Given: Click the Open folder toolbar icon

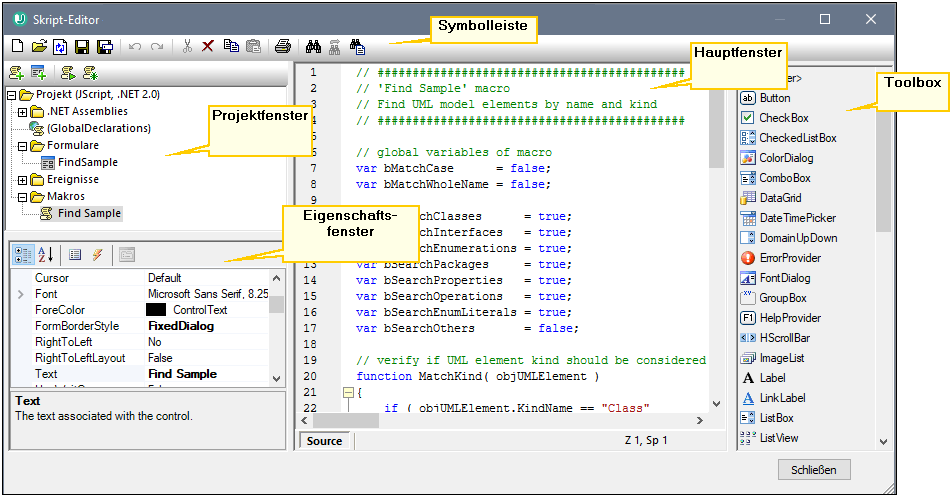Looking at the screenshot, I should (x=39, y=46).
